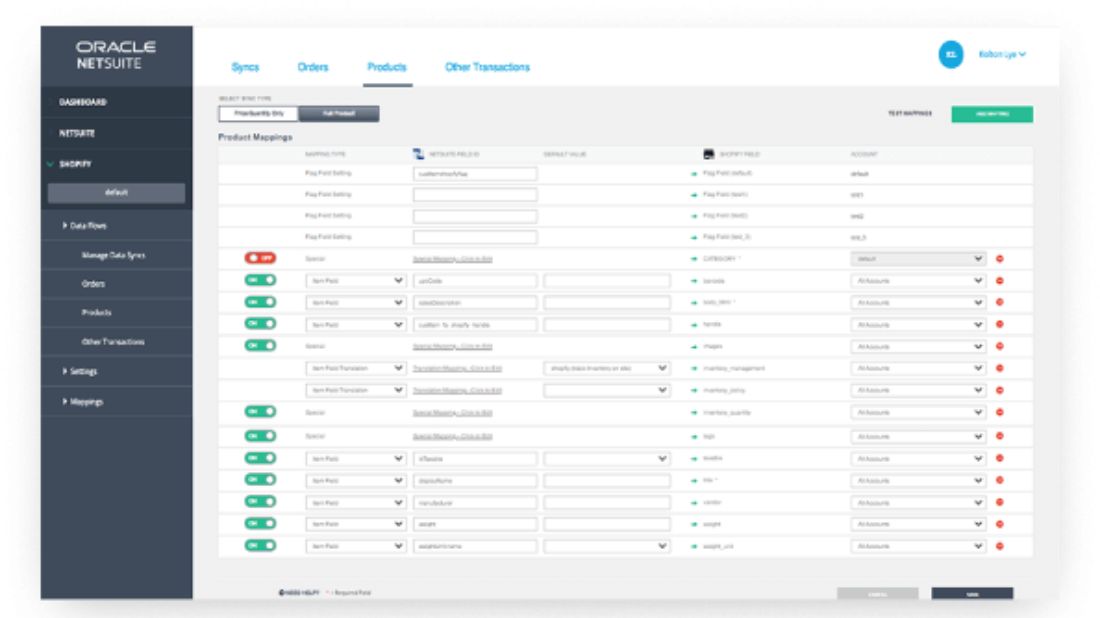This screenshot has height=618, width=1100.
Task: Toggle off the barcode mapping switch
Action: tap(260, 281)
